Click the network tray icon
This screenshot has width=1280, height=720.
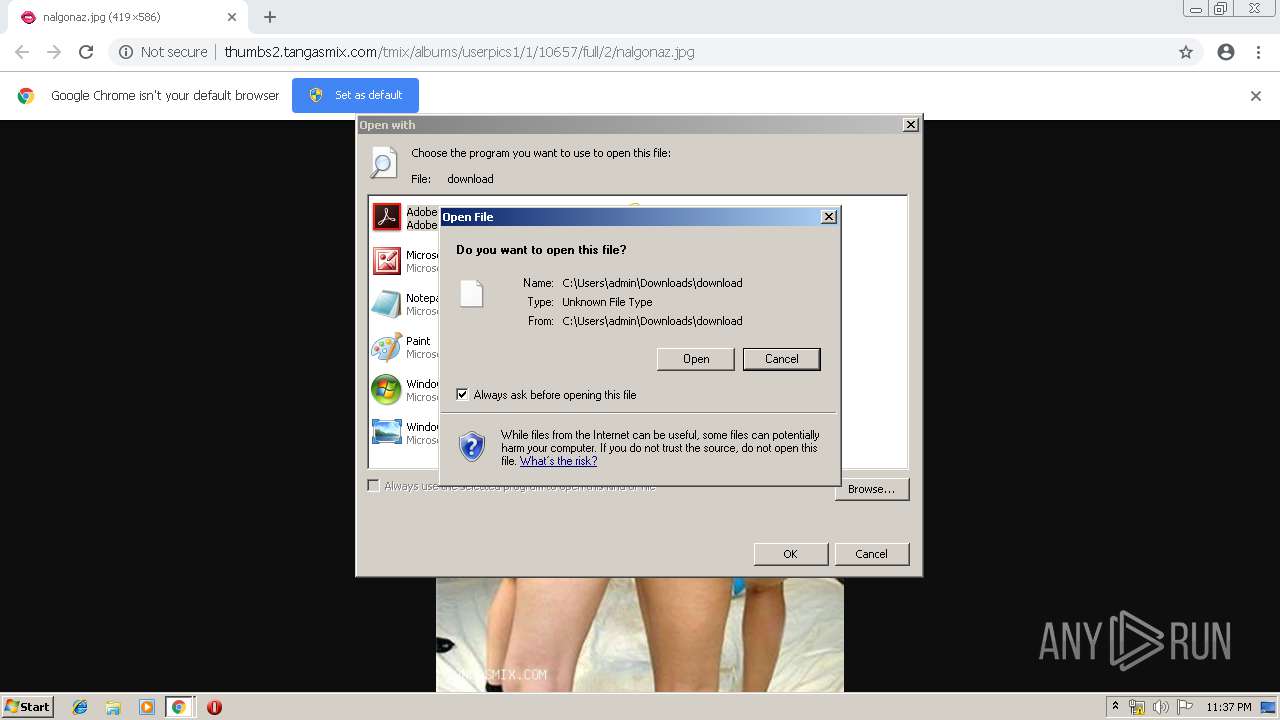[1137, 707]
